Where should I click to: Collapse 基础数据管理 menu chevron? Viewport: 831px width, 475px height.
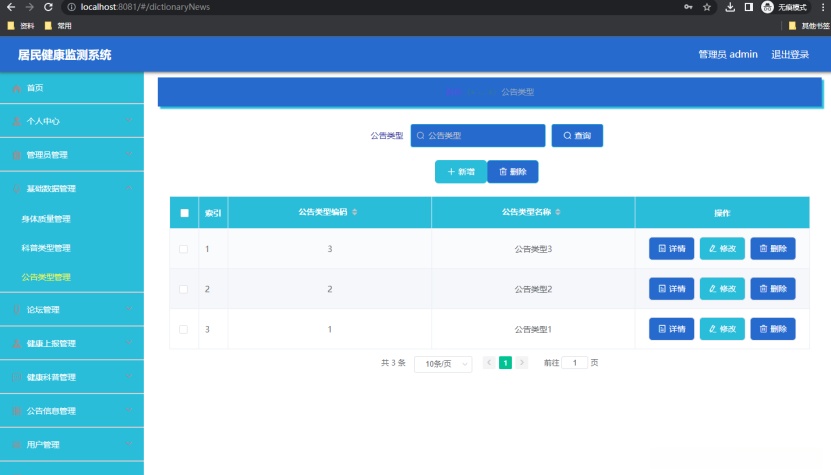129,188
